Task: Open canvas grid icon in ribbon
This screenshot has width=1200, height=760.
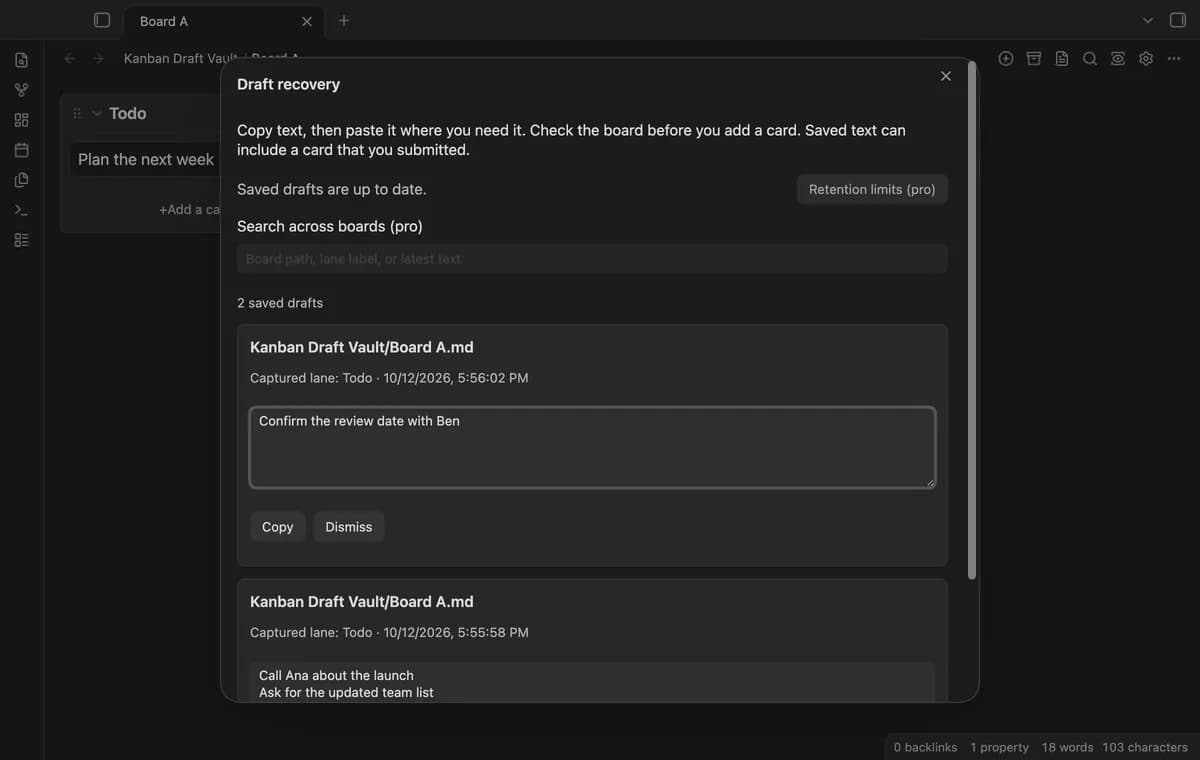Action: click(21, 121)
